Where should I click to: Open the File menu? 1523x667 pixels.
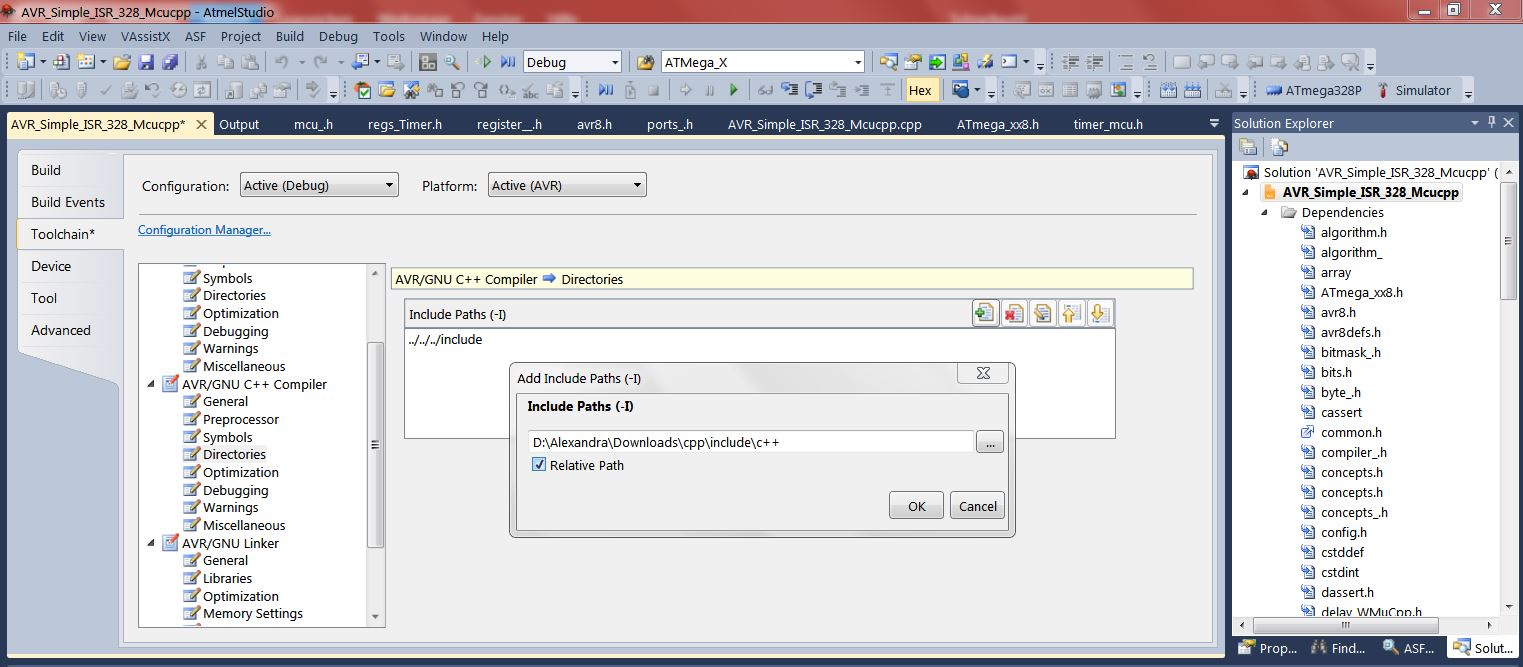(x=17, y=36)
